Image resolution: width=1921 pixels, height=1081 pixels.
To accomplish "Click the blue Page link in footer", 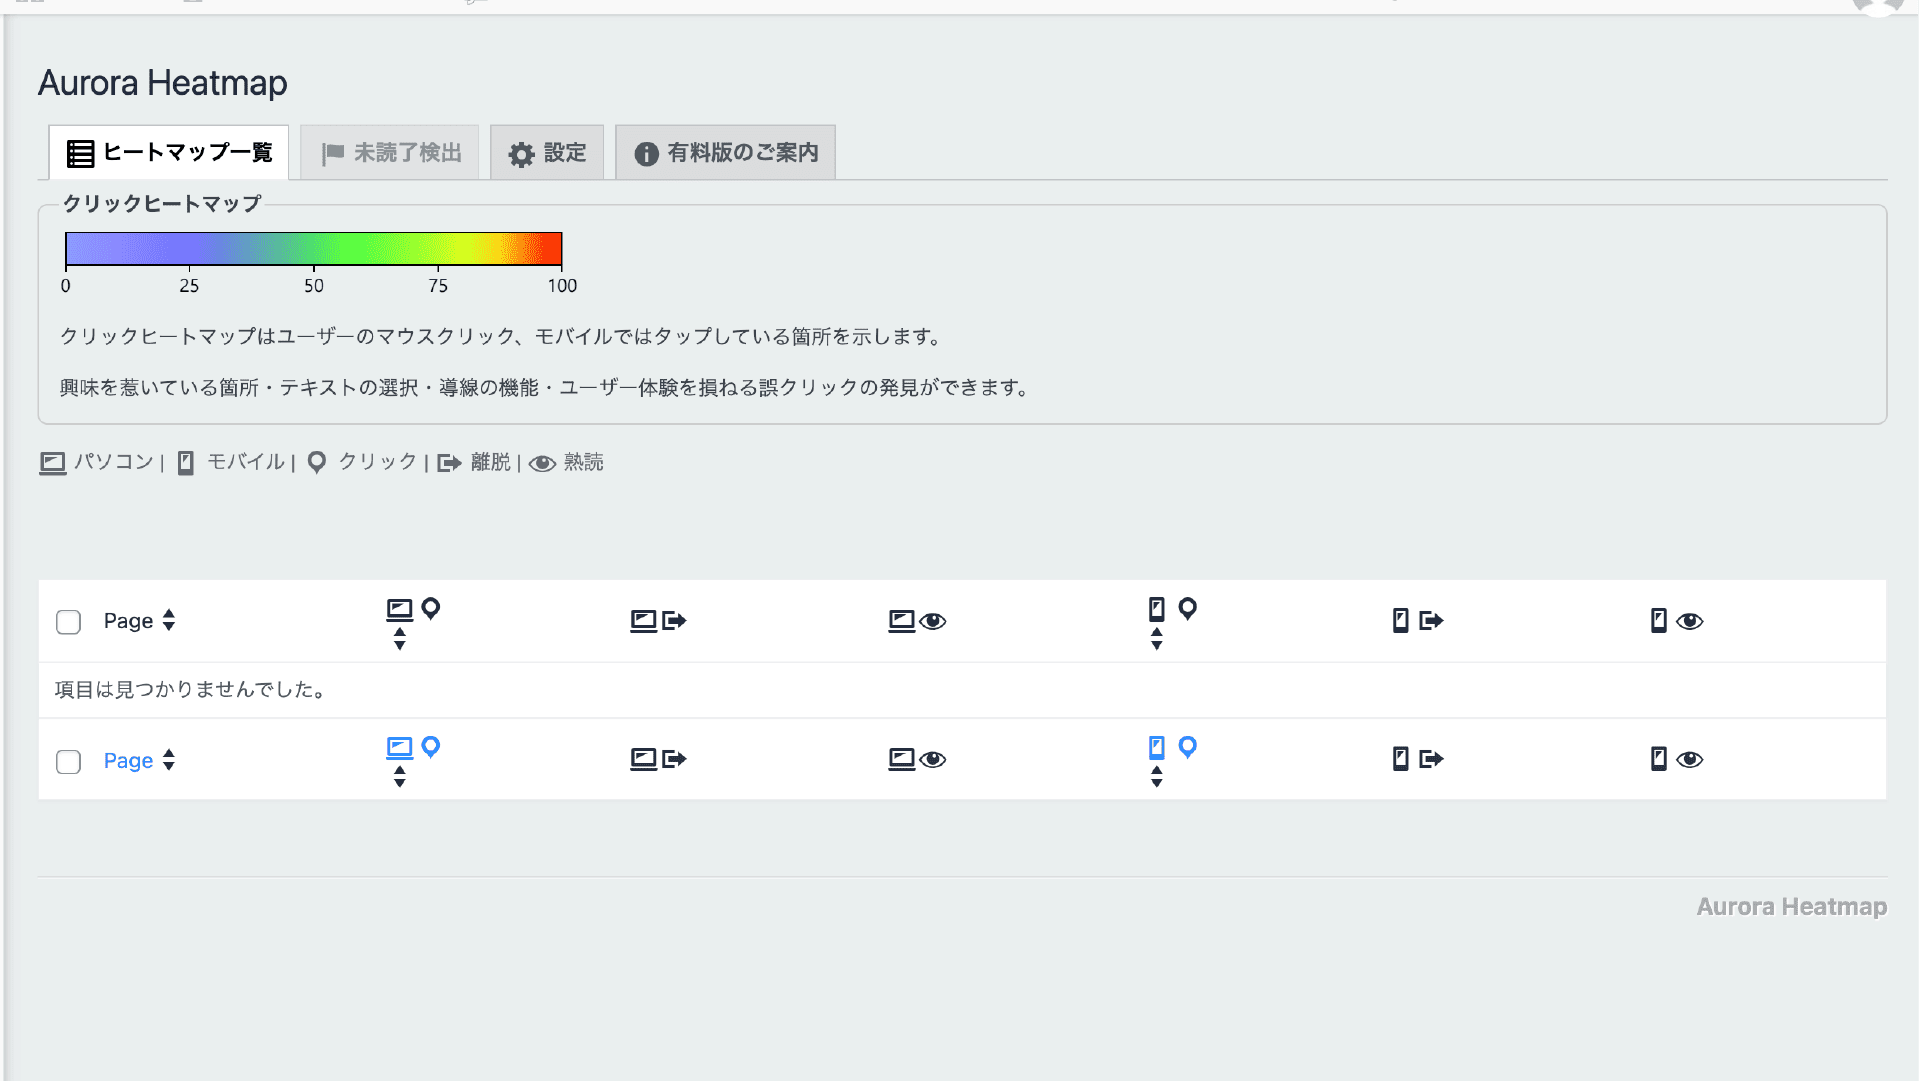I will click(128, 761).
